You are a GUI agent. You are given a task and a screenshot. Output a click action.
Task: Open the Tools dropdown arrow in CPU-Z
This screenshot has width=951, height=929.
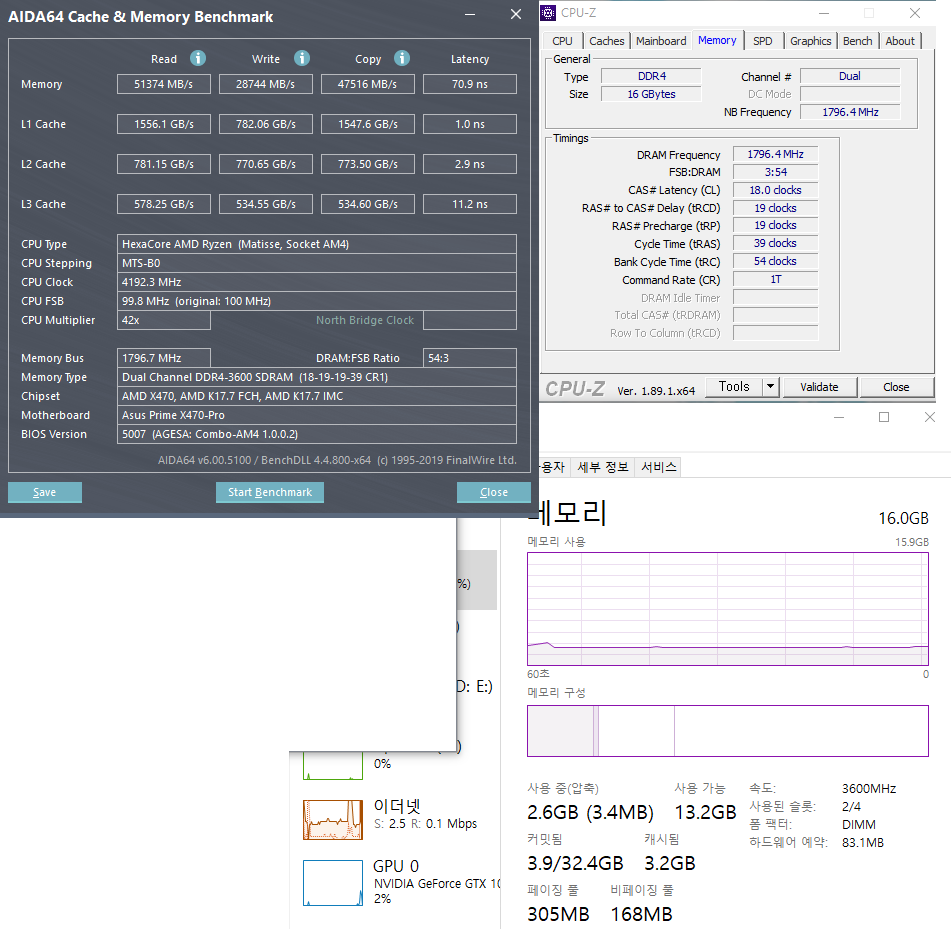pyautogui.click(x=770, y=386)
